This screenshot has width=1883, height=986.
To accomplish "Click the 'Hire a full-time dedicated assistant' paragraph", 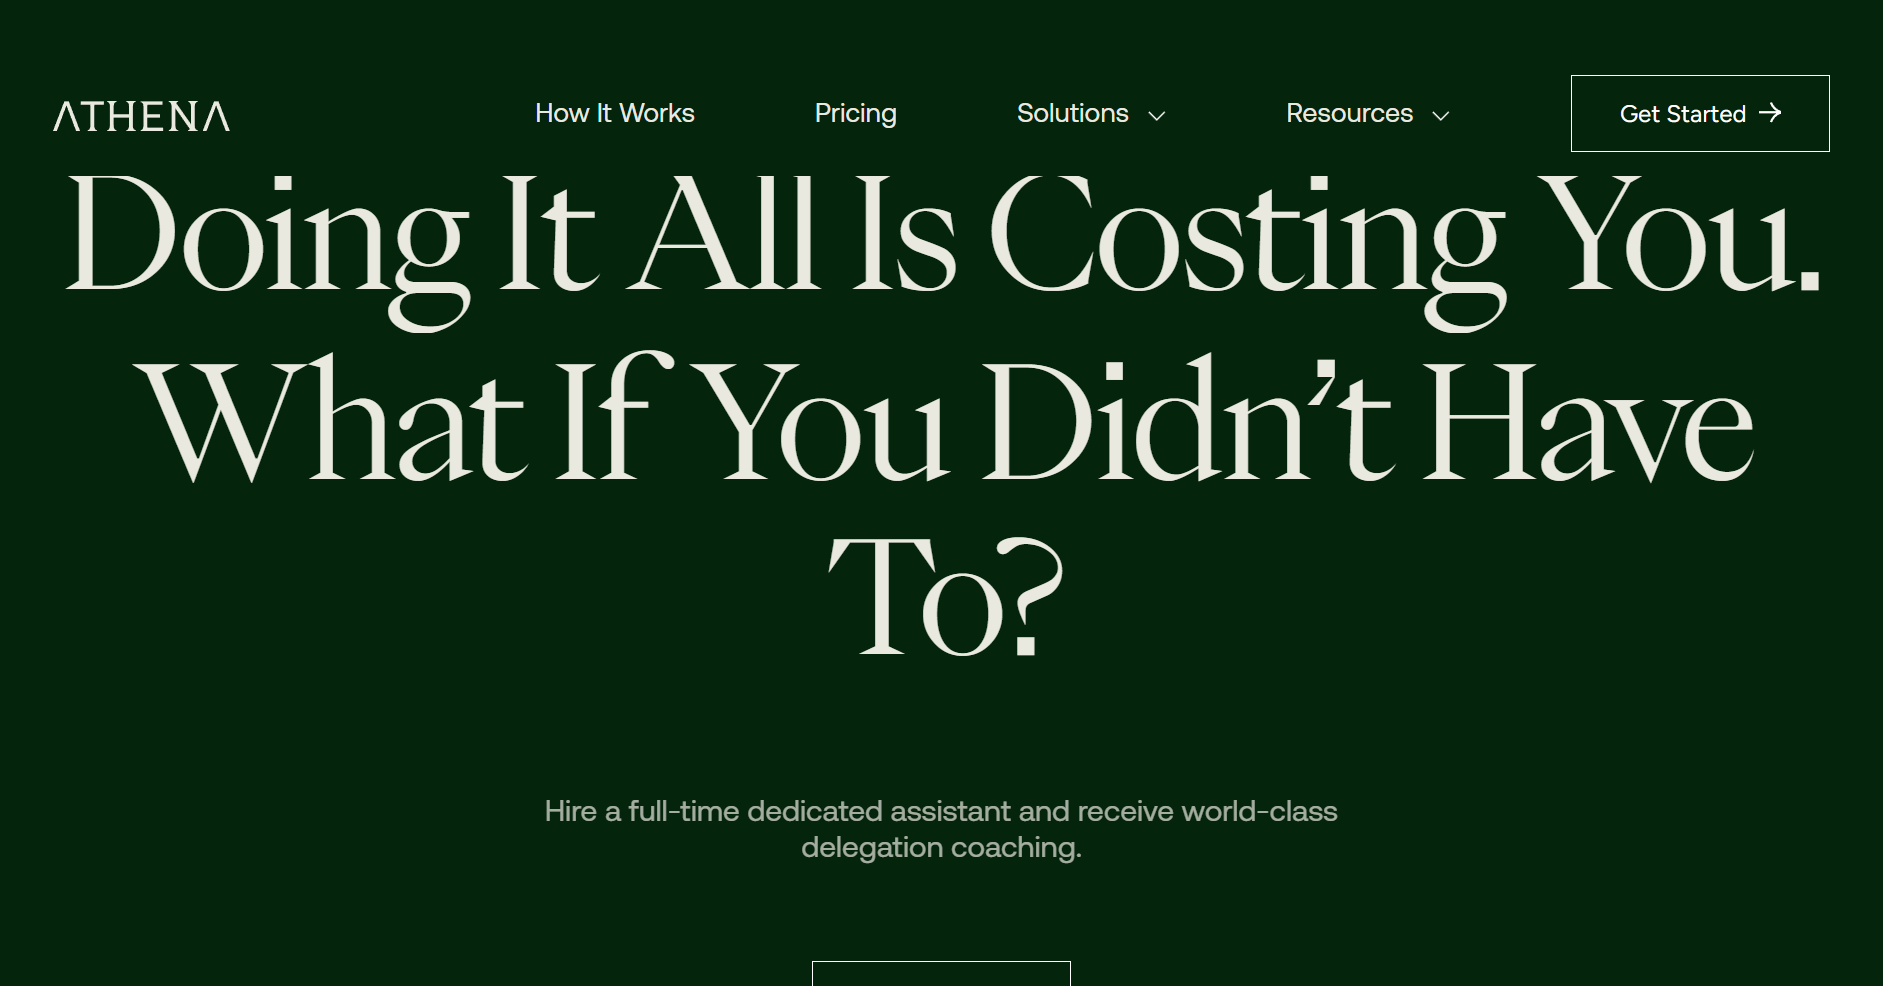I will [x=941, y=829].
